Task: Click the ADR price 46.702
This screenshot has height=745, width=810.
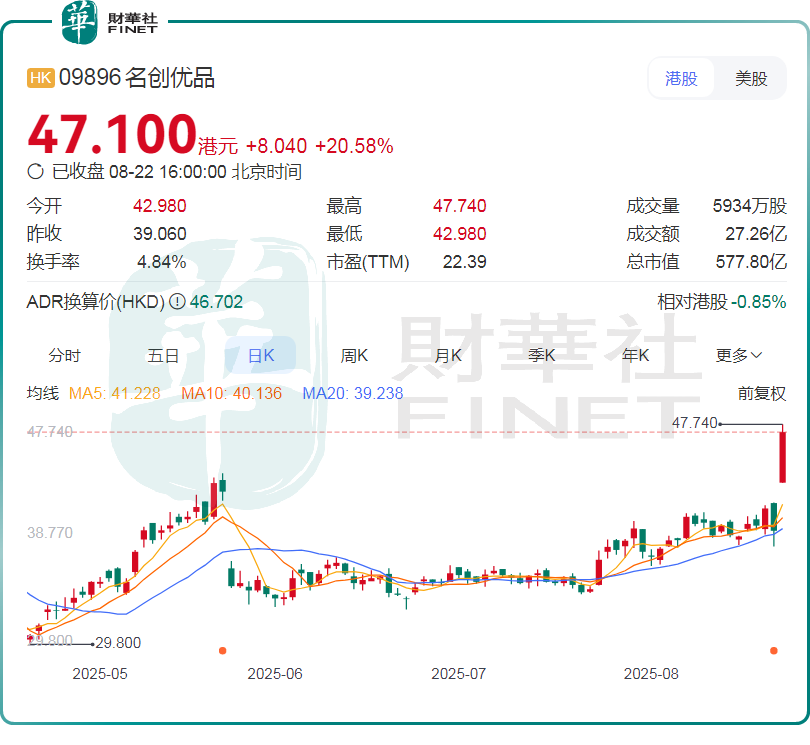Action: (x=216, y=301)
